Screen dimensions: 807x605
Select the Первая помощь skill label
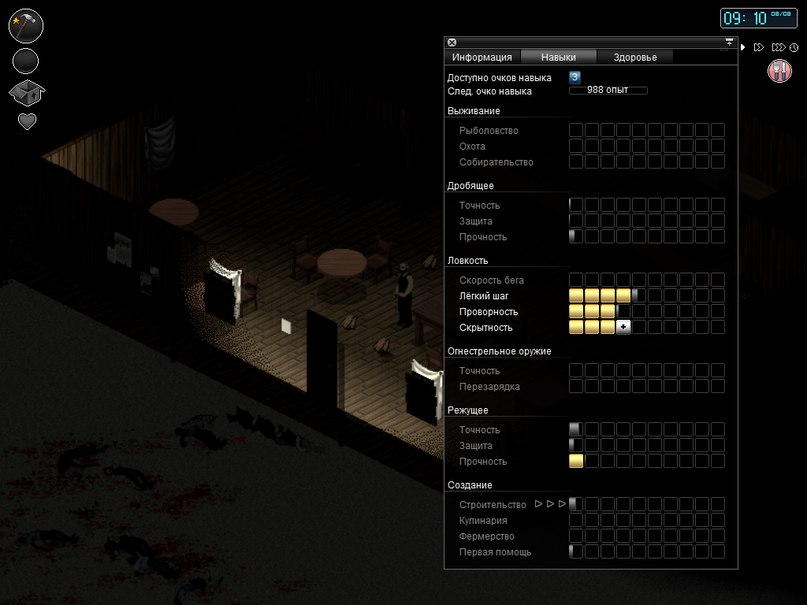(495, 553)
